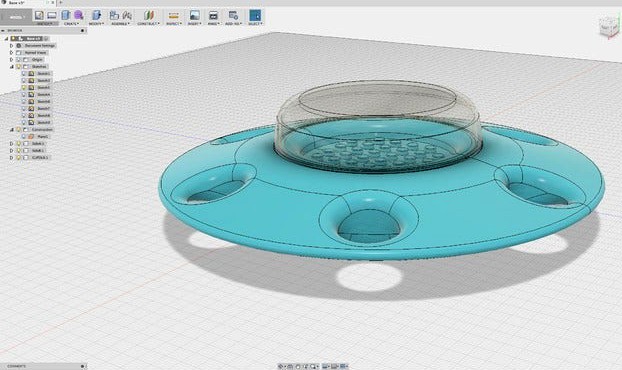This screenshot has width=622, height=370.
Task: Open the Viewports layout icon
Action: pyautogui.click(x=344, y=366)
